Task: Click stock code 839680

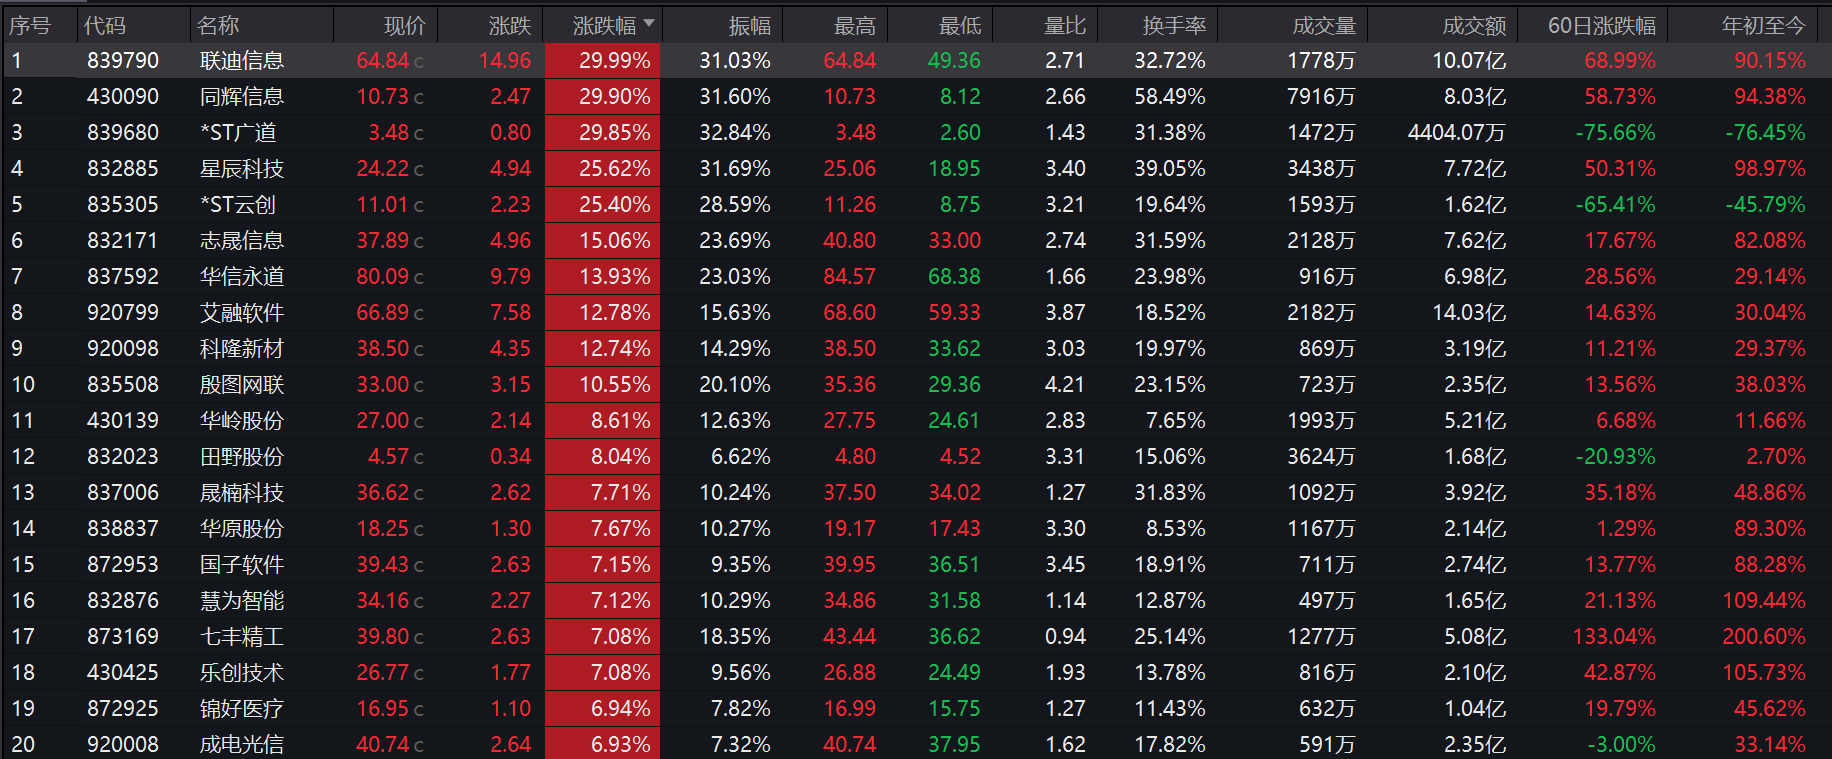Action: (123, 133)
